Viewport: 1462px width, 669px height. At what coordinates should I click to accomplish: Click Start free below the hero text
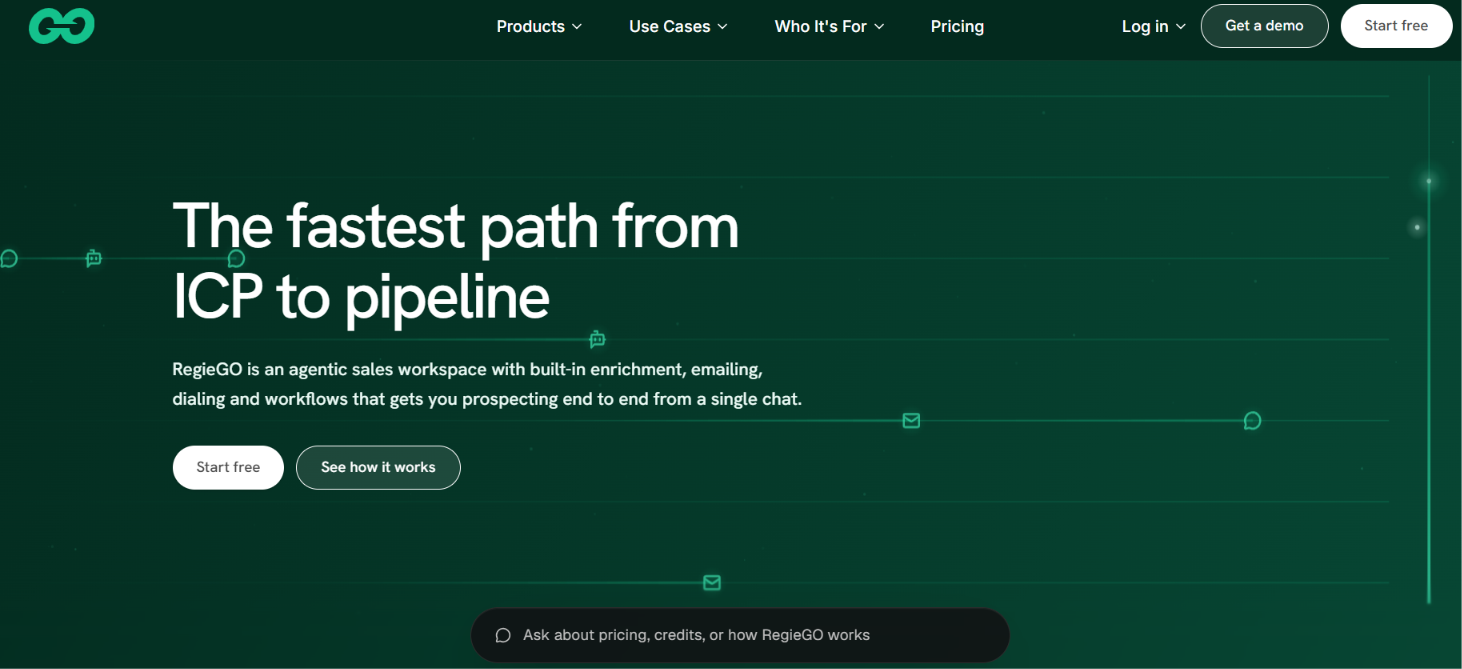coord(228,467)
